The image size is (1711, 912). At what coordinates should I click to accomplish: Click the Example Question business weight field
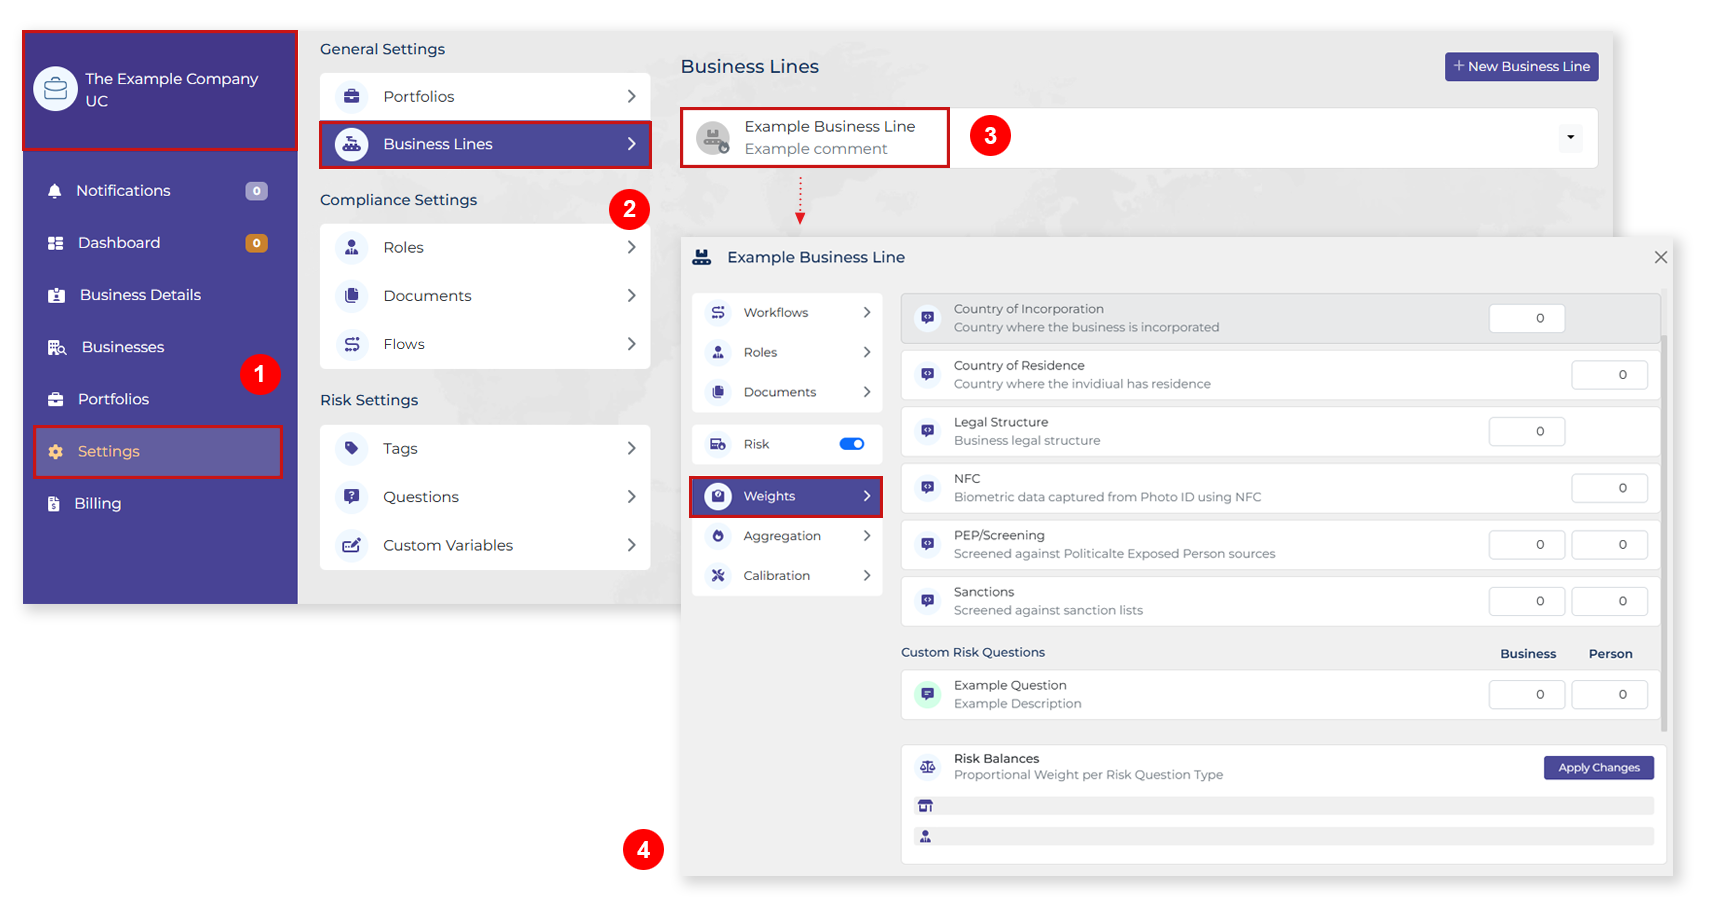(x=1526, y=694)
